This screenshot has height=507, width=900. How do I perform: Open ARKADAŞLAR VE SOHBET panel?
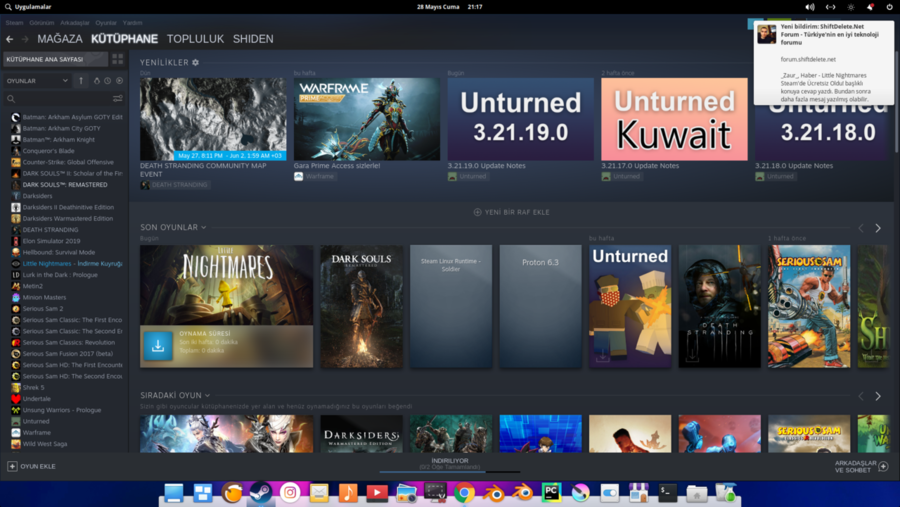pyautogui.click(x=861, y=466)
